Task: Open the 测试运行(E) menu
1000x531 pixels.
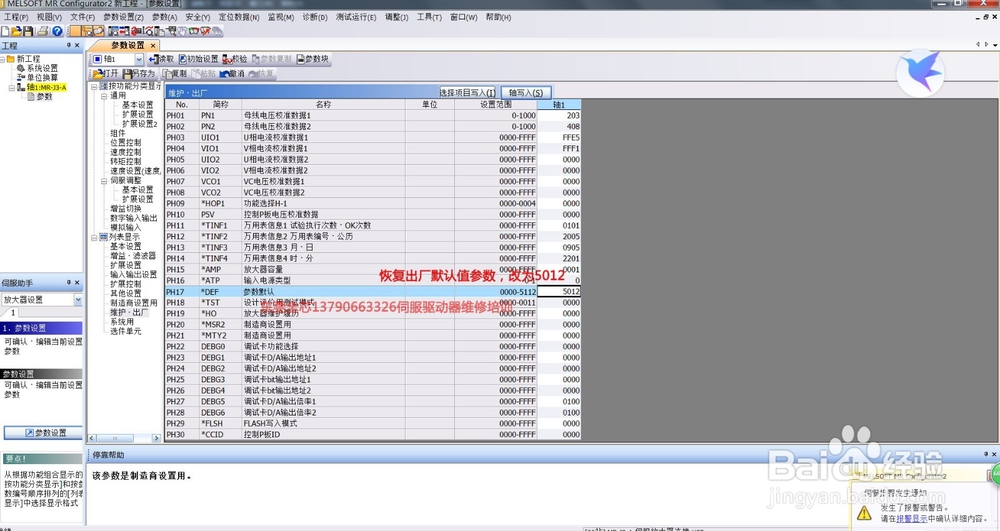Action: (x=356, y=17)
